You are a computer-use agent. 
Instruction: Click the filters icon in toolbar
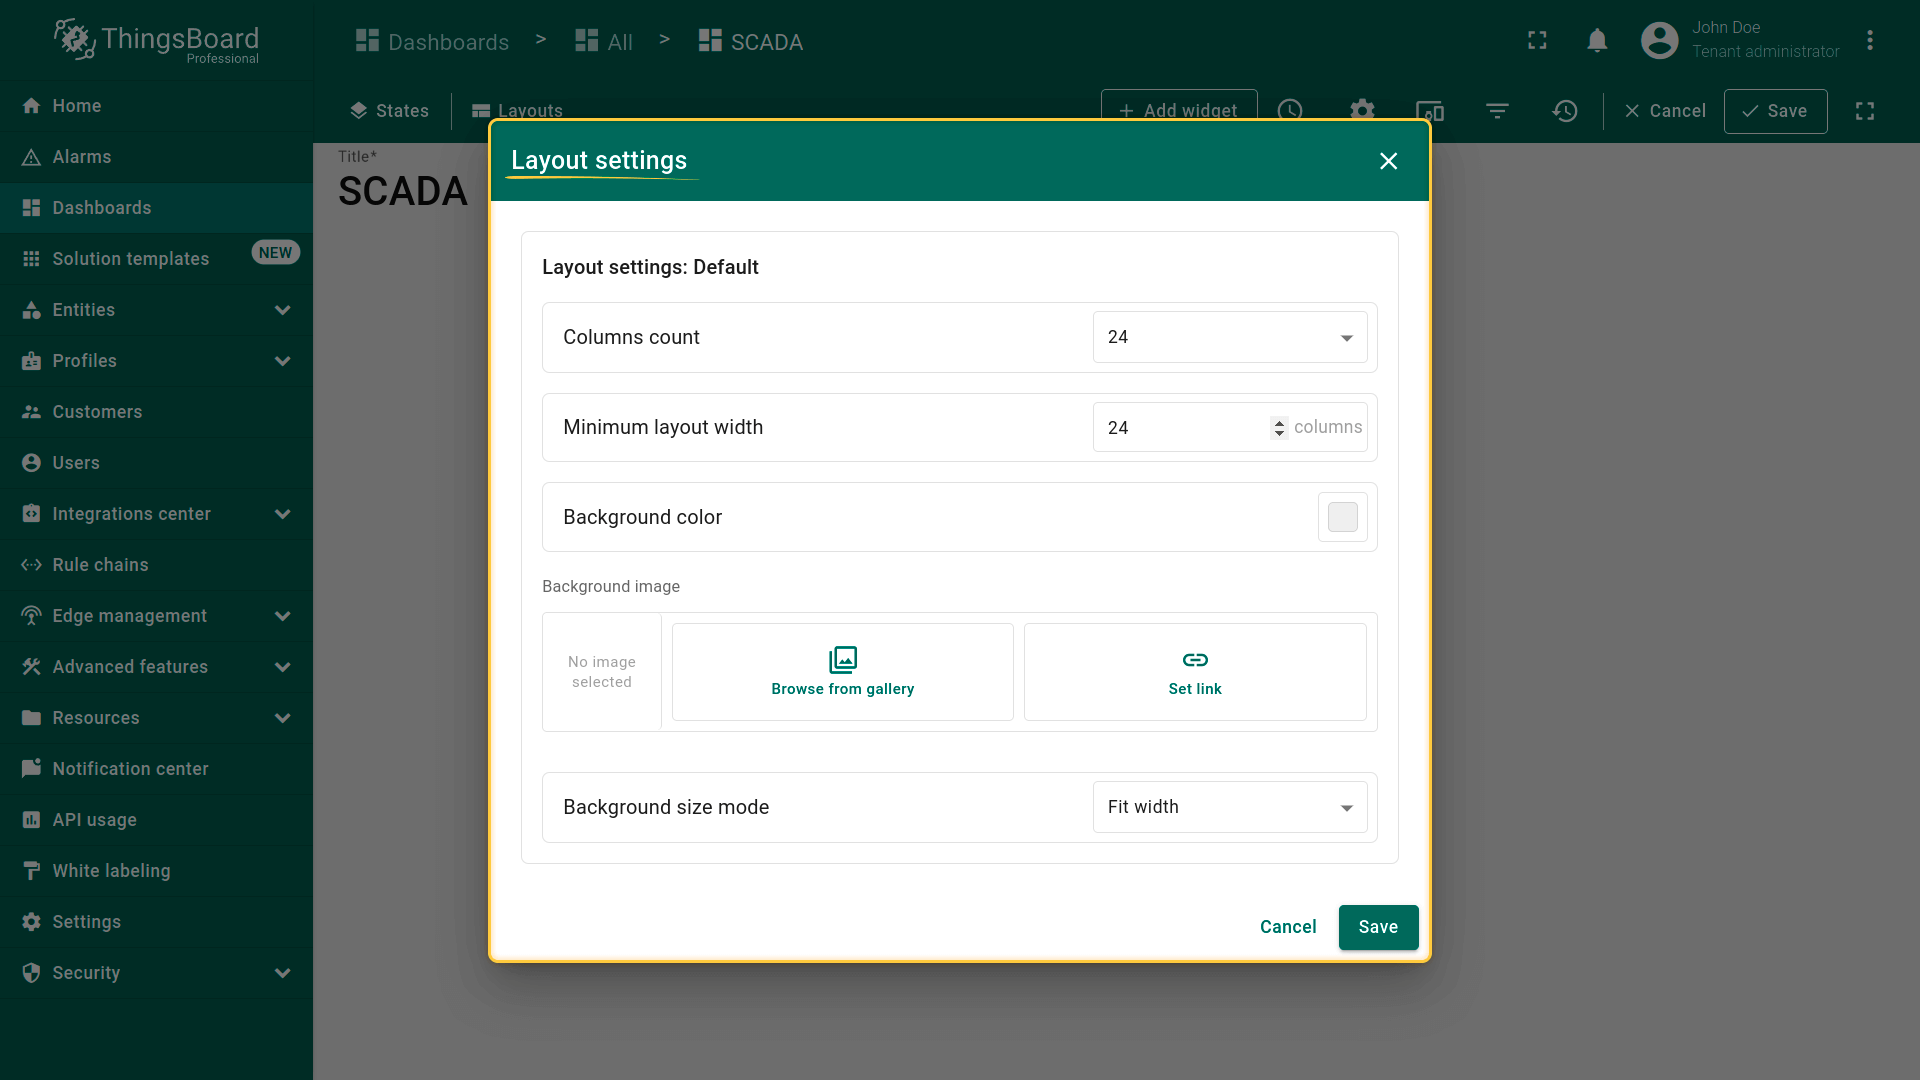tap(1497, 111)
